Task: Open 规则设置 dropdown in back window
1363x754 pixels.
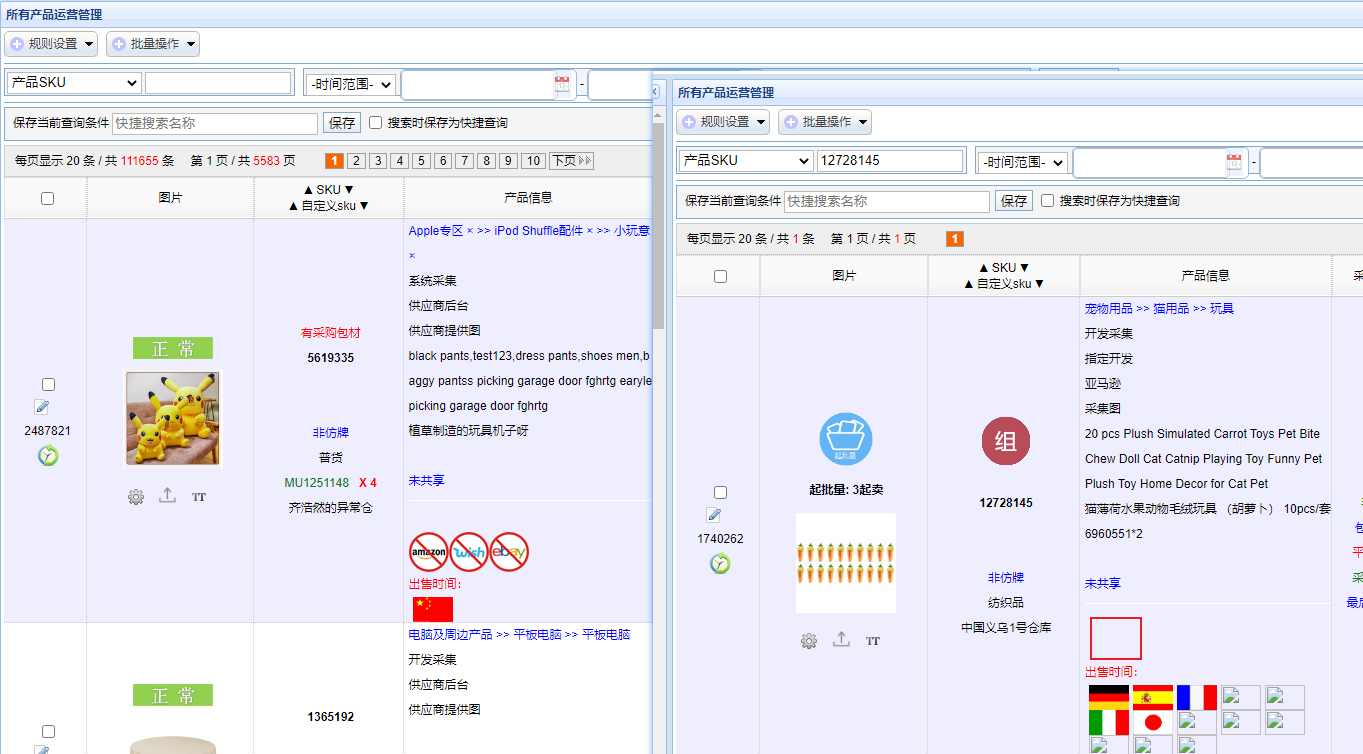Action: click(x=51, y=44)
